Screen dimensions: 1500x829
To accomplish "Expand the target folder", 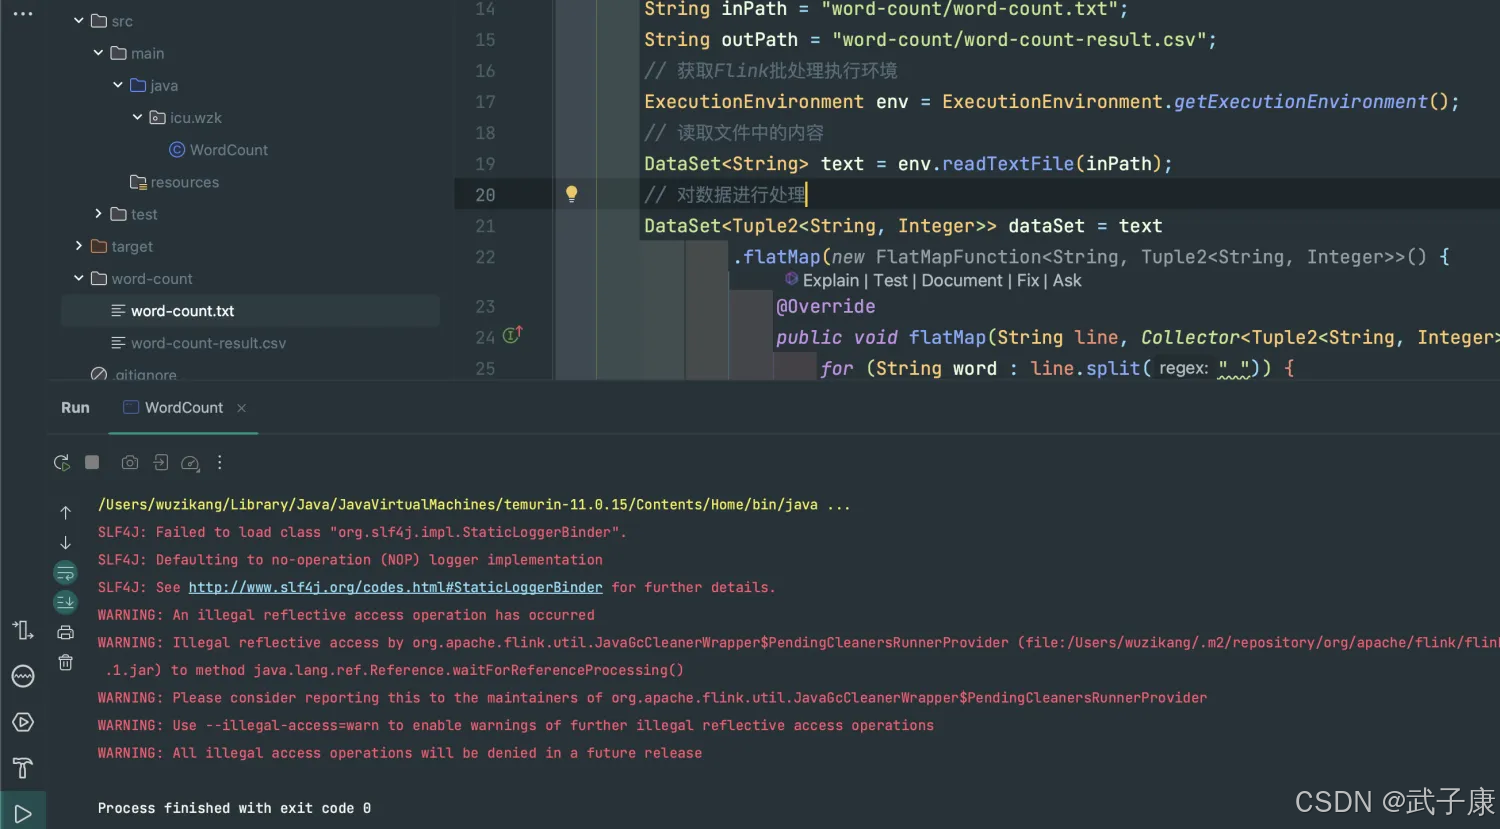I will 79,245.
